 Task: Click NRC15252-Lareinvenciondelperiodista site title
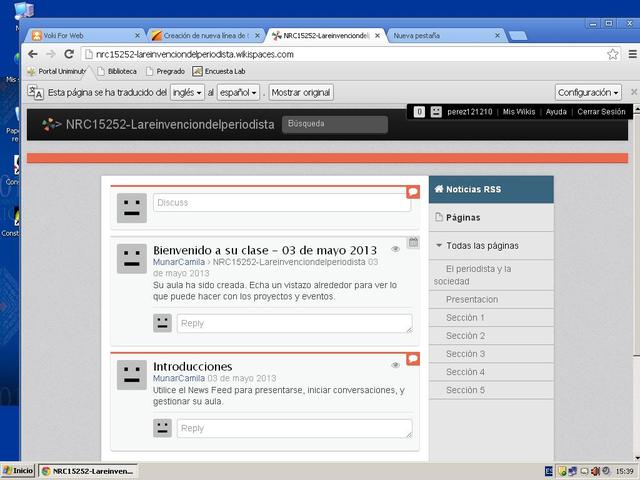(170, 124)
